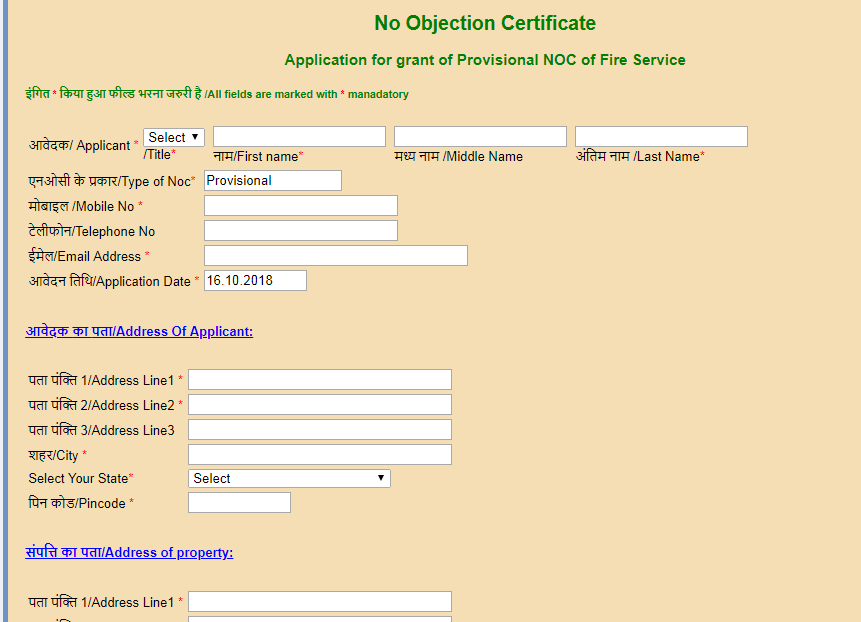
Task: Click the No Objection Certificate page title
Action: coord(484,22)
